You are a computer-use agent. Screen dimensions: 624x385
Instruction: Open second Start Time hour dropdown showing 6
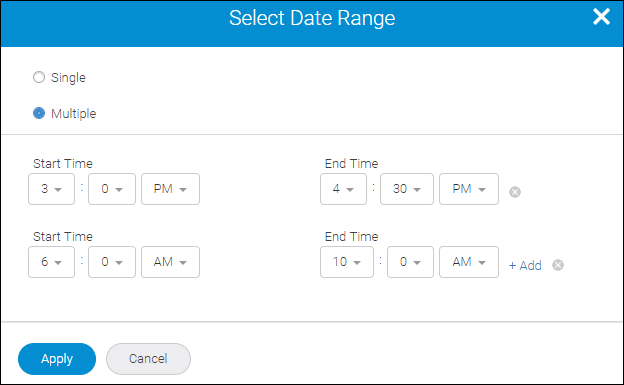pos(51,262)
